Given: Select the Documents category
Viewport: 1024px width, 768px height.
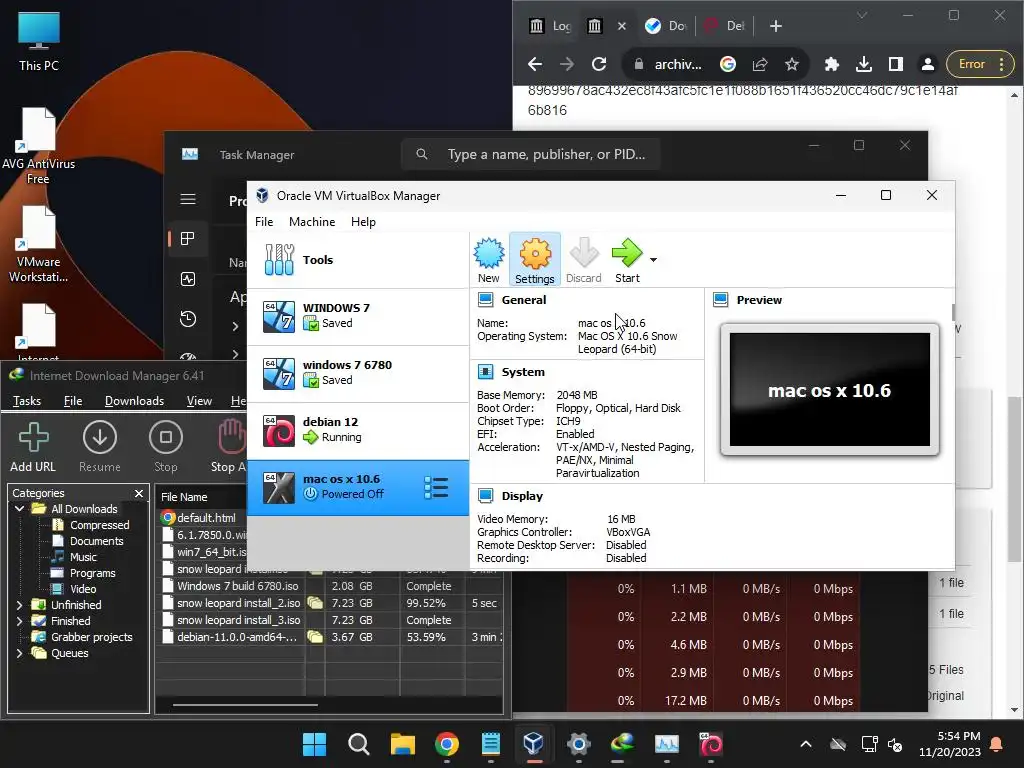Looking at the screenshot, I should [96, 541].
